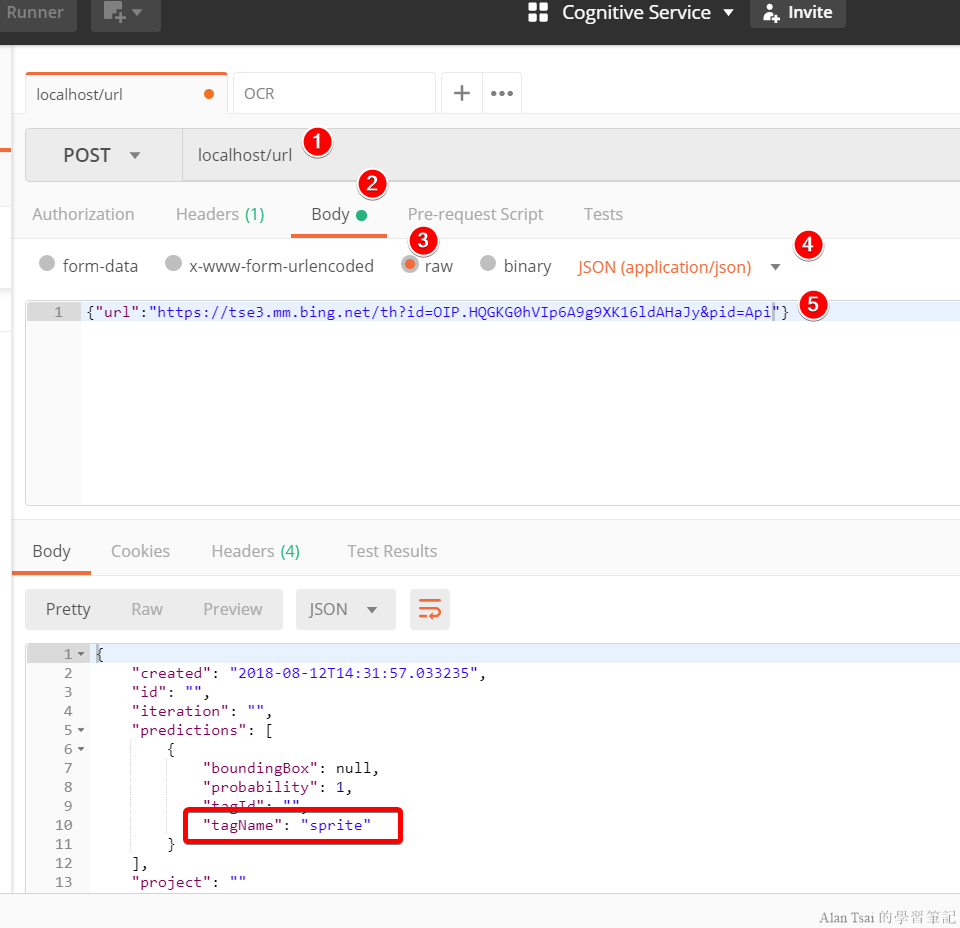
Task: Collapse the predictions array at line 5
Action: (x=81, y=730)
